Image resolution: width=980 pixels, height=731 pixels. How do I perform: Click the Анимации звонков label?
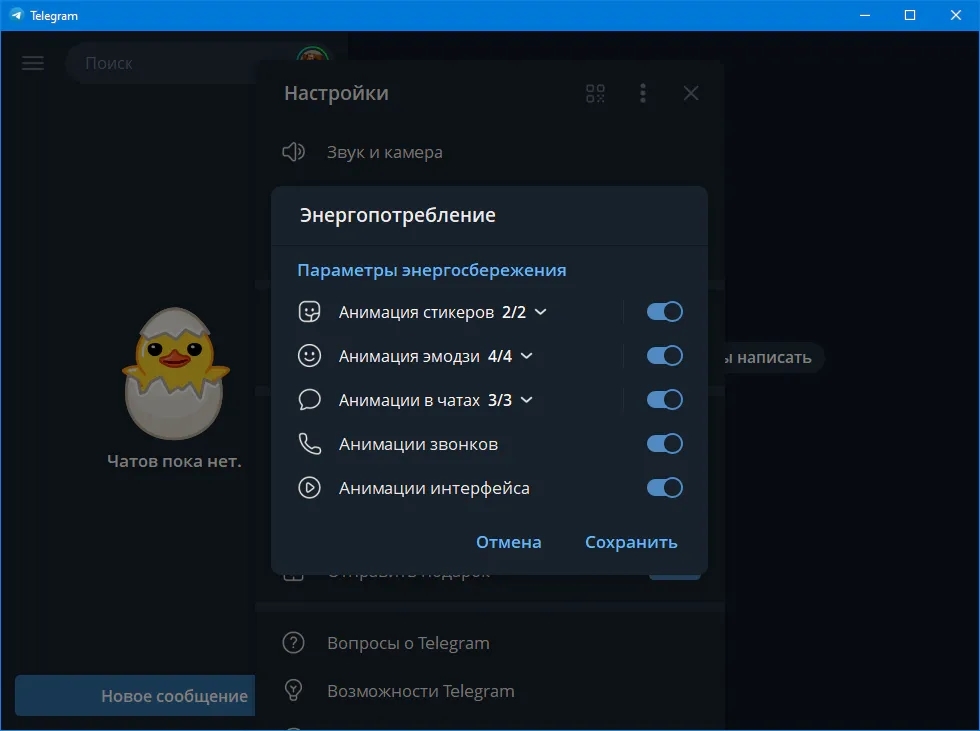(418, 444)
